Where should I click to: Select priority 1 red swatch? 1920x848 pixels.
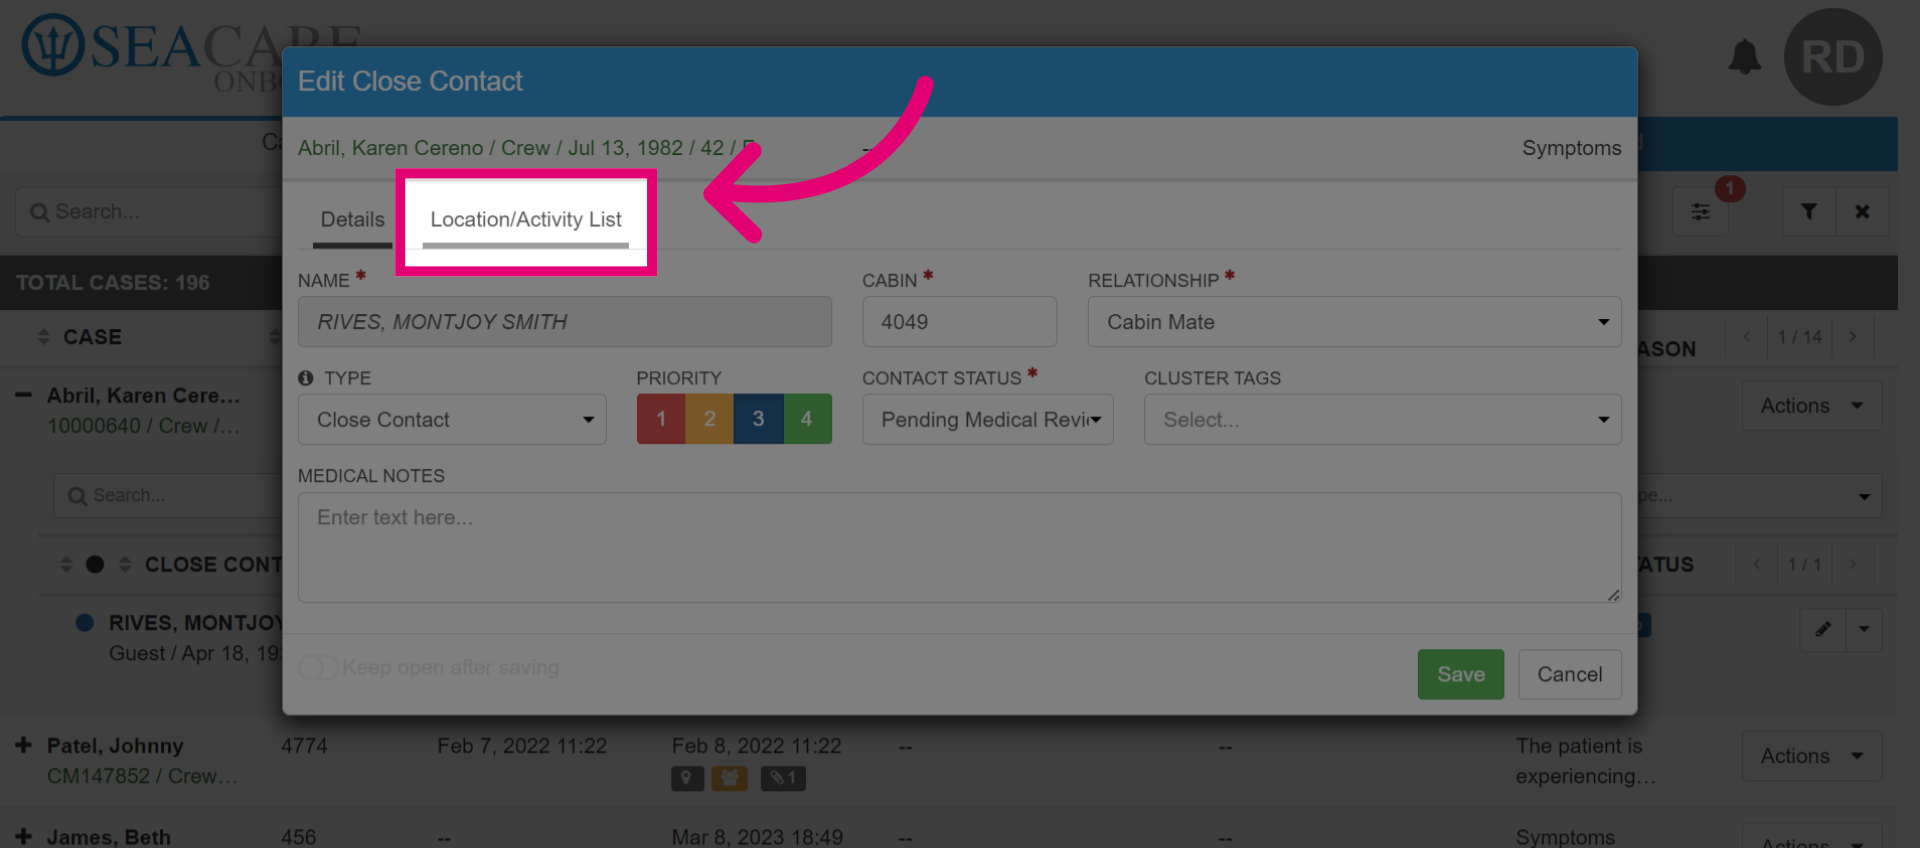(661, 419)
